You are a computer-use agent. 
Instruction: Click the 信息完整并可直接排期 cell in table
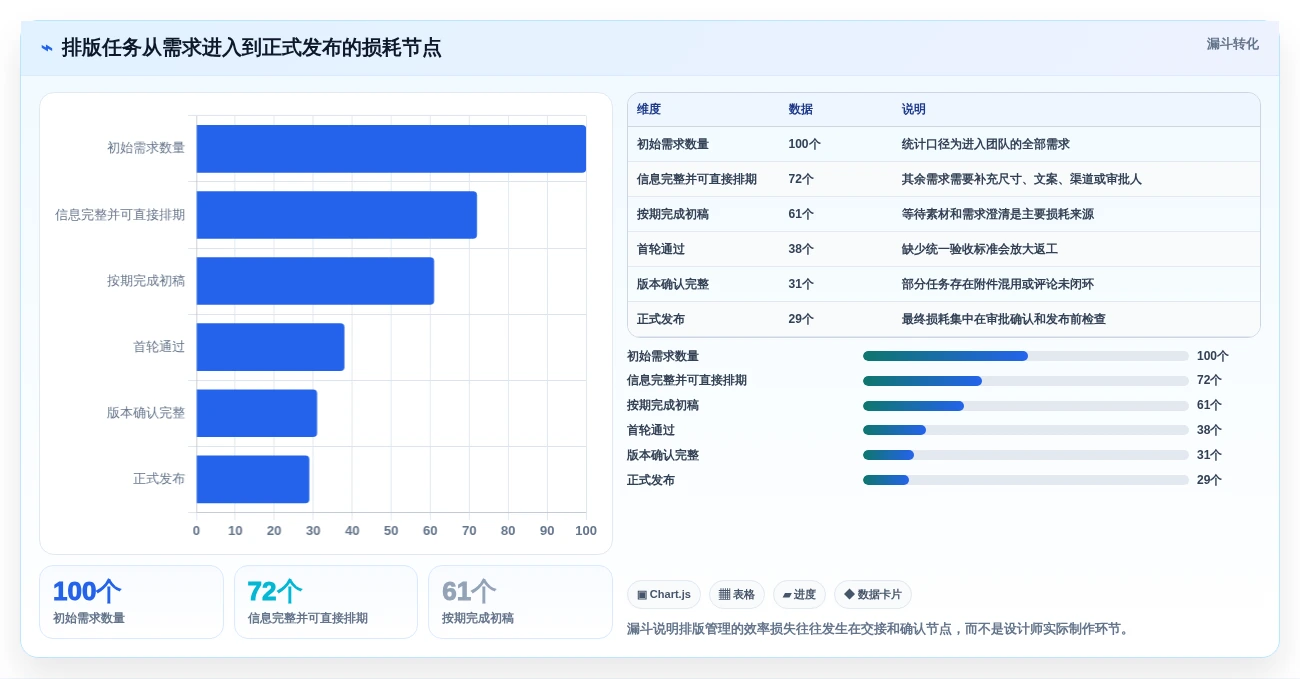[x=697, y=179]
